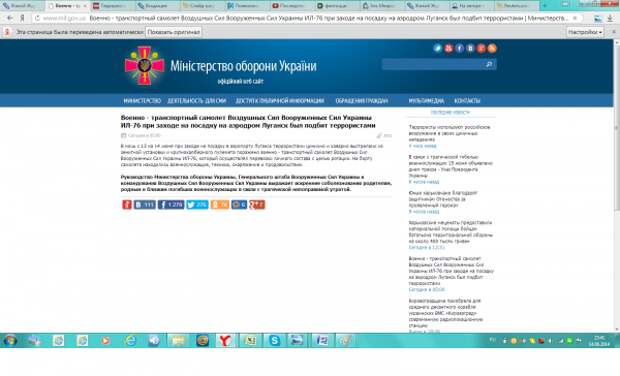
Task: Open Excel from the taskbar
Action: (250, 340)
